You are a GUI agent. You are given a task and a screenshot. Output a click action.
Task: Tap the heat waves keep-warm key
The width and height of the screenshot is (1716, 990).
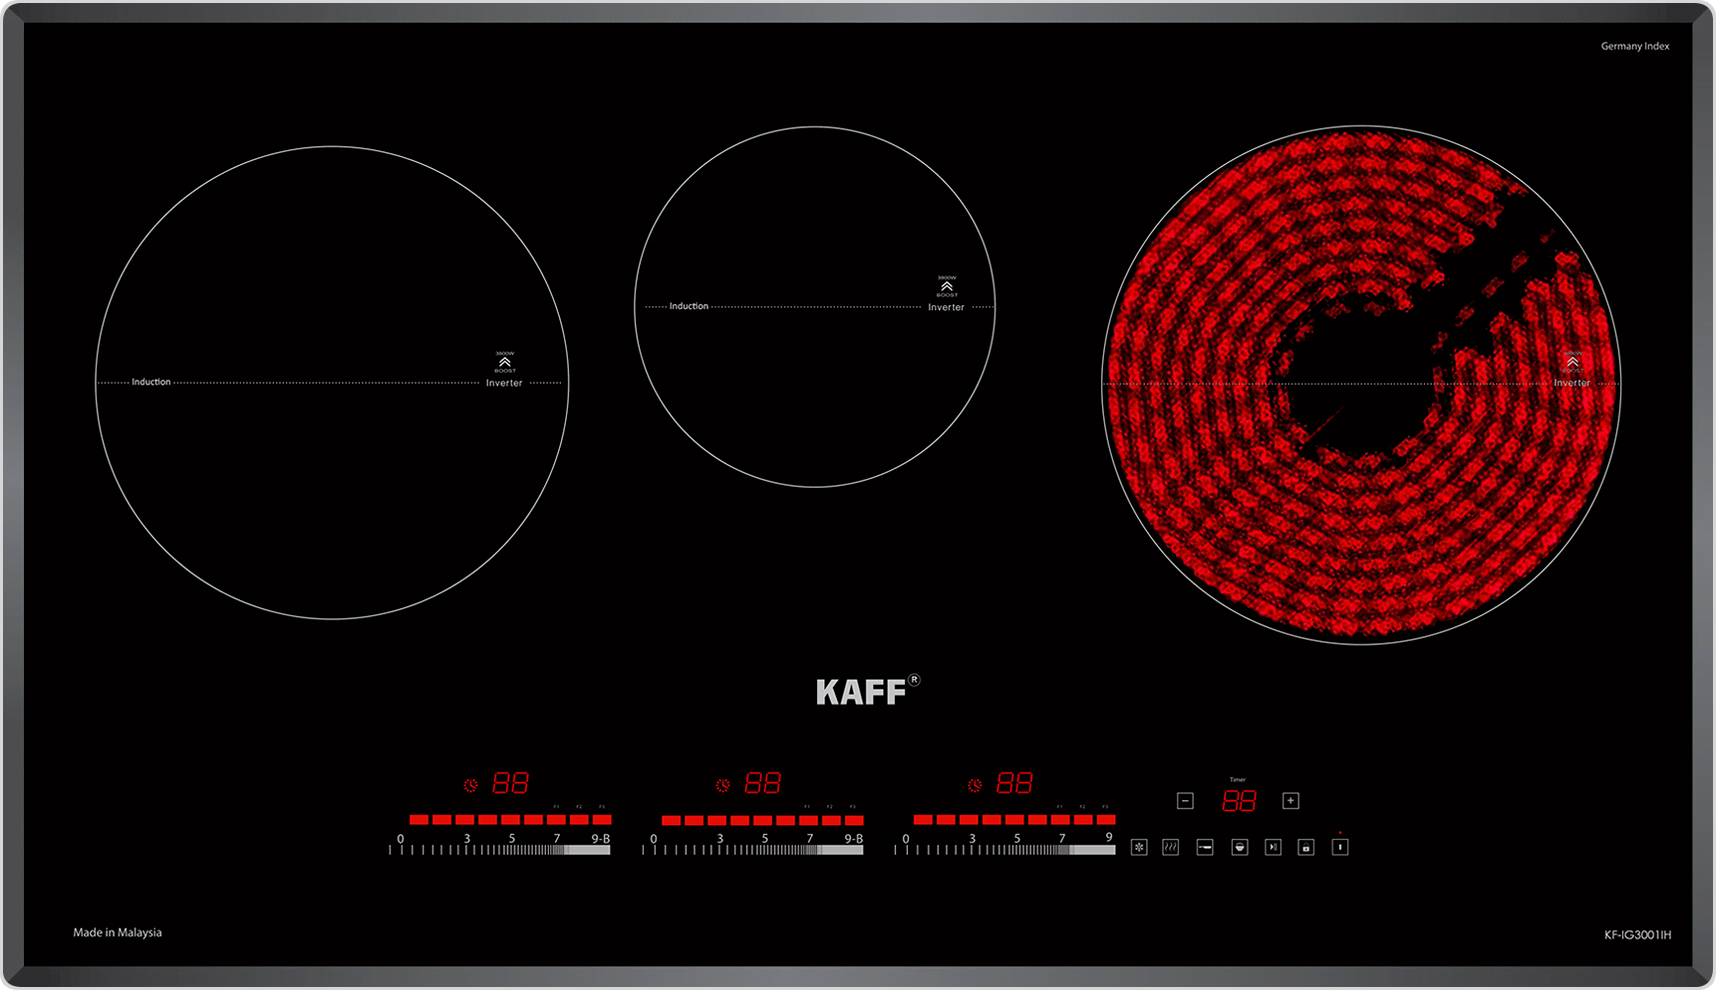(x=1171, y=847)
